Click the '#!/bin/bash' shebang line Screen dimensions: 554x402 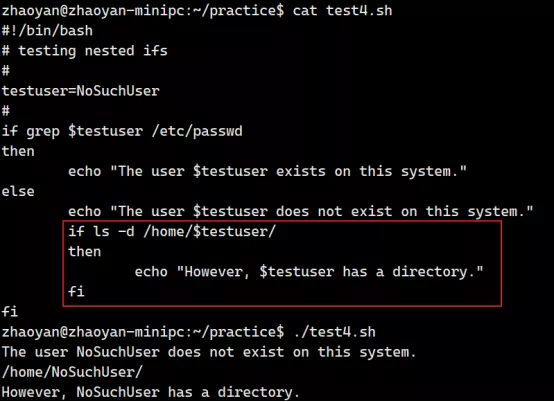click(x=47, y=31)
